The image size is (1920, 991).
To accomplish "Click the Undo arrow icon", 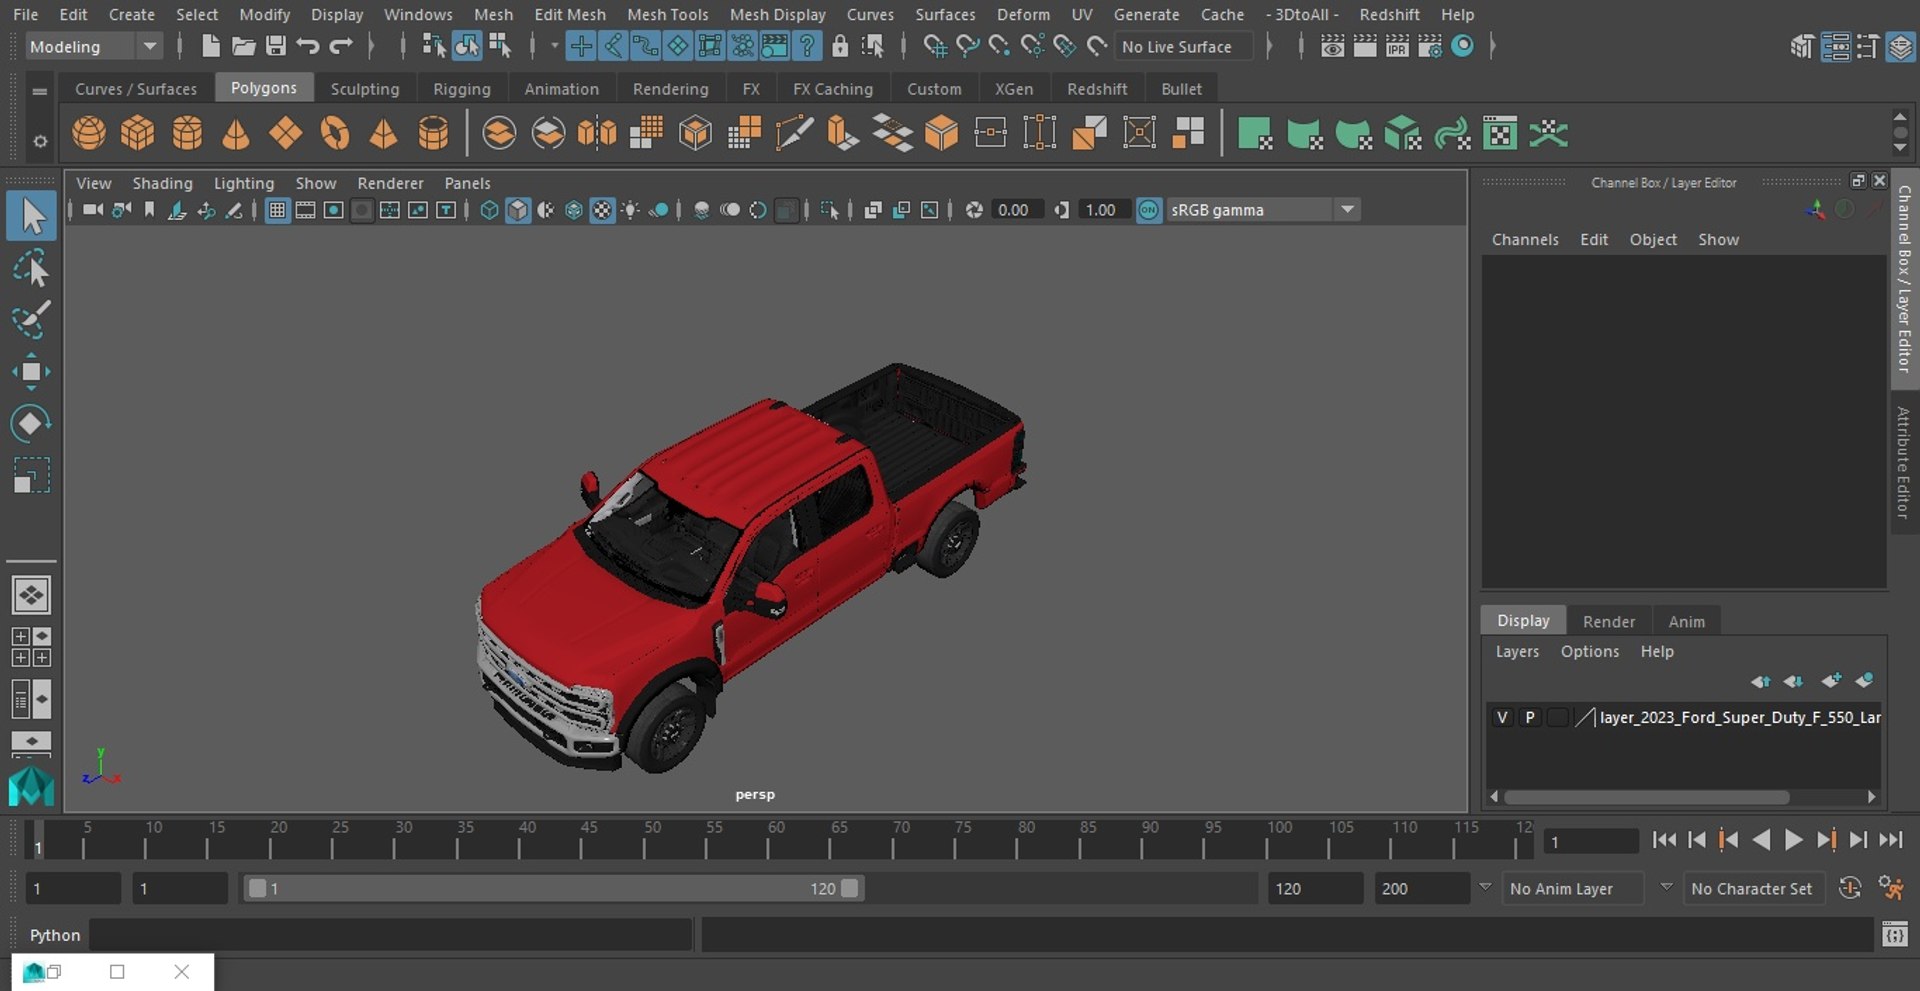I will 308,46.
